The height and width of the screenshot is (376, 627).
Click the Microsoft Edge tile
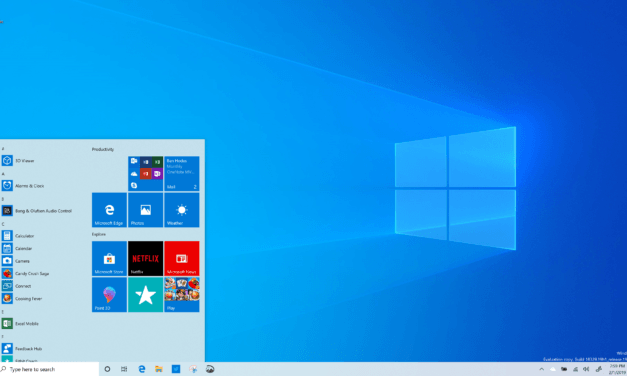click(109, 210)
